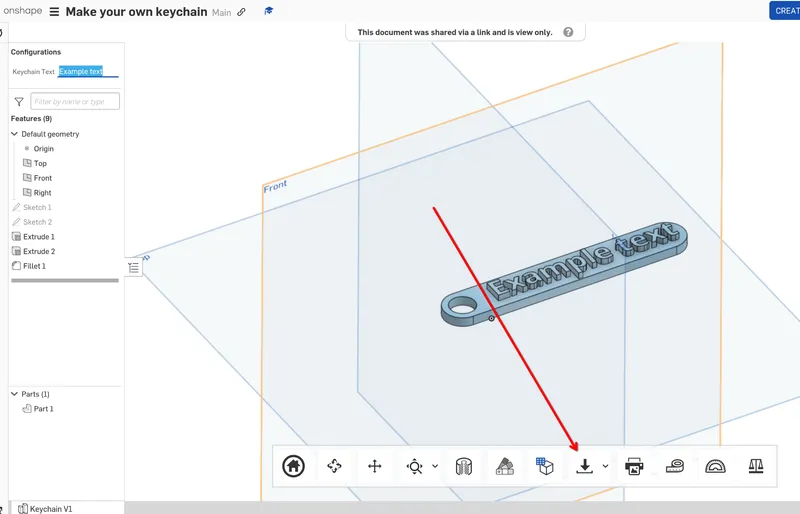Collapse the Default geometry group
Screen dimensions: 800x514
[14, 134]
